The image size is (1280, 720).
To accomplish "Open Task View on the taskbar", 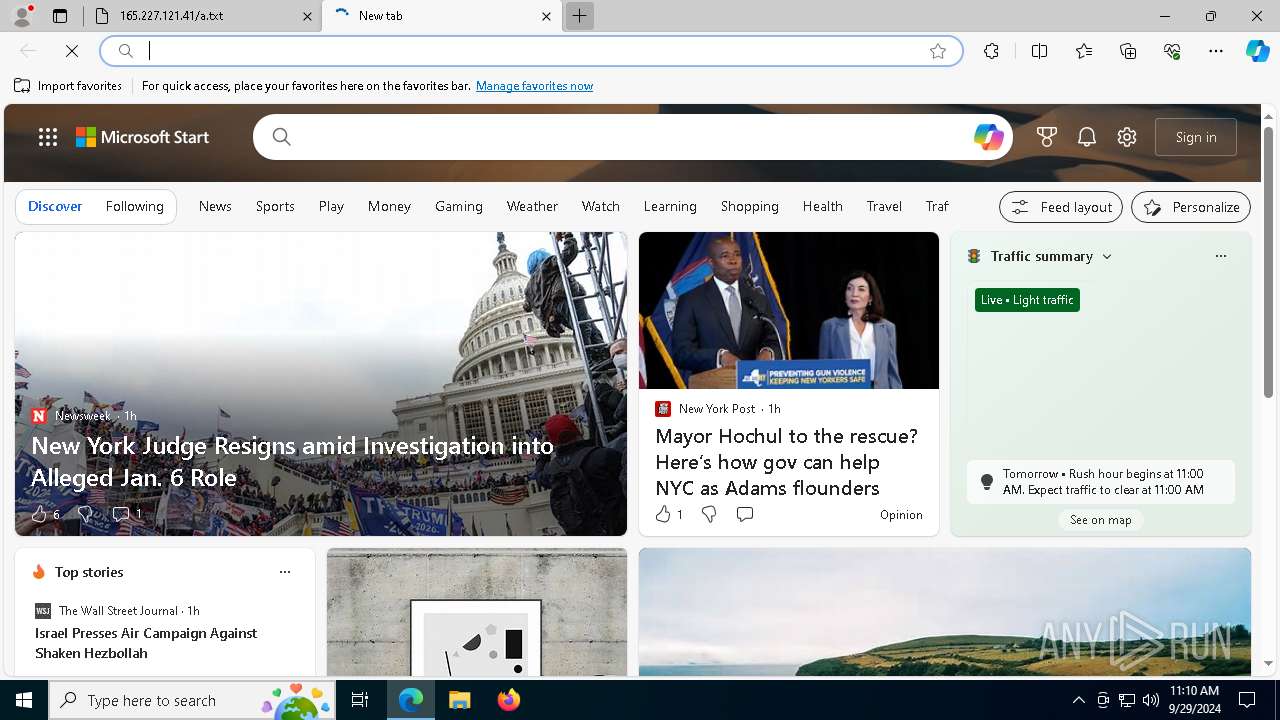I will tap(360, 700).
